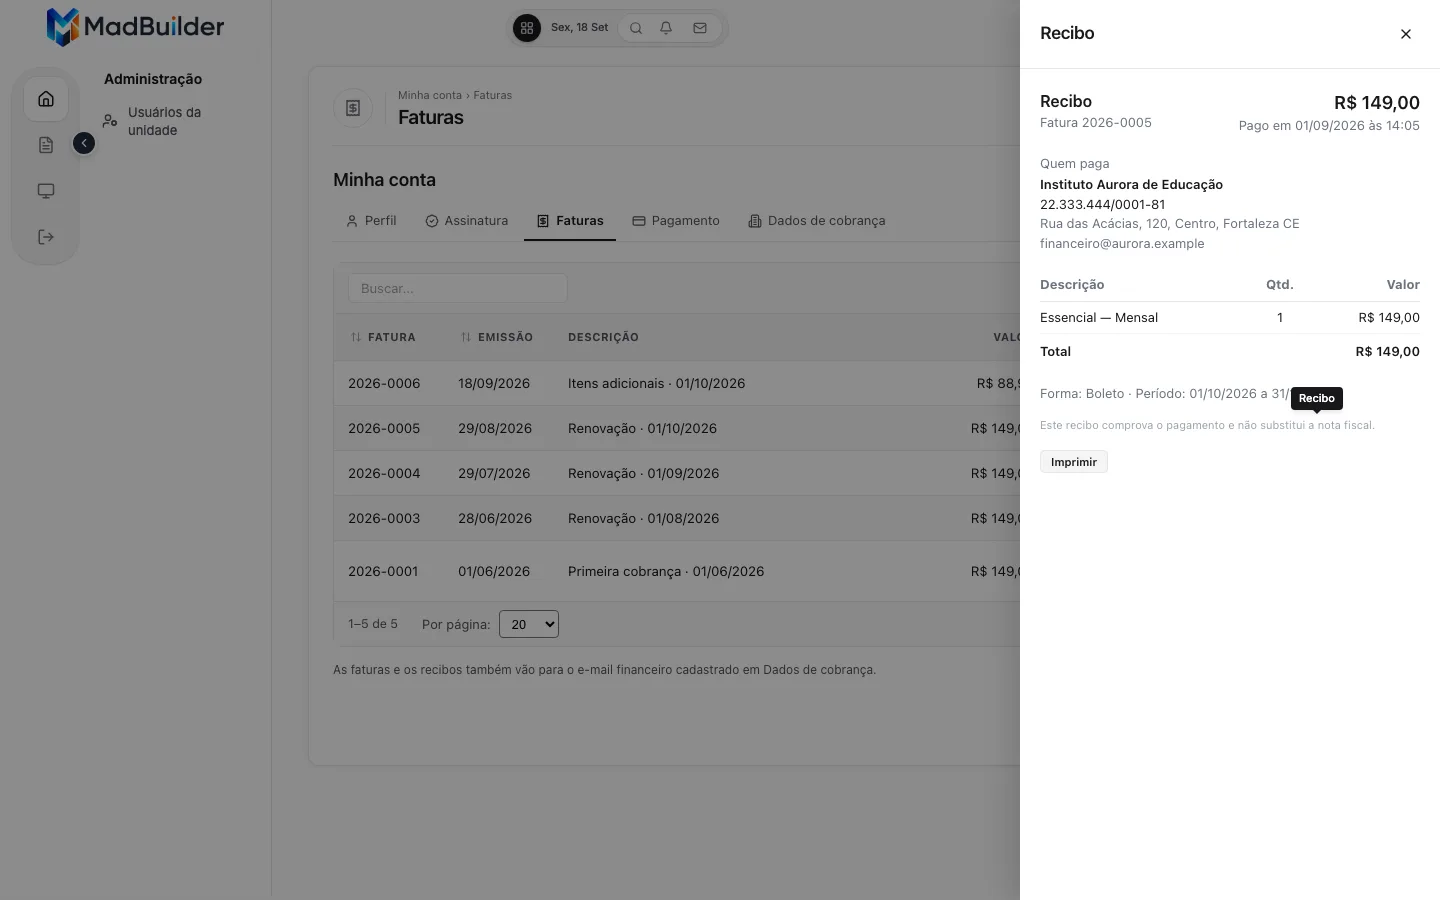Click 'Itens adicionais · 01/10/2026' description
The image size is (1440, 900).
pos(656,383)
